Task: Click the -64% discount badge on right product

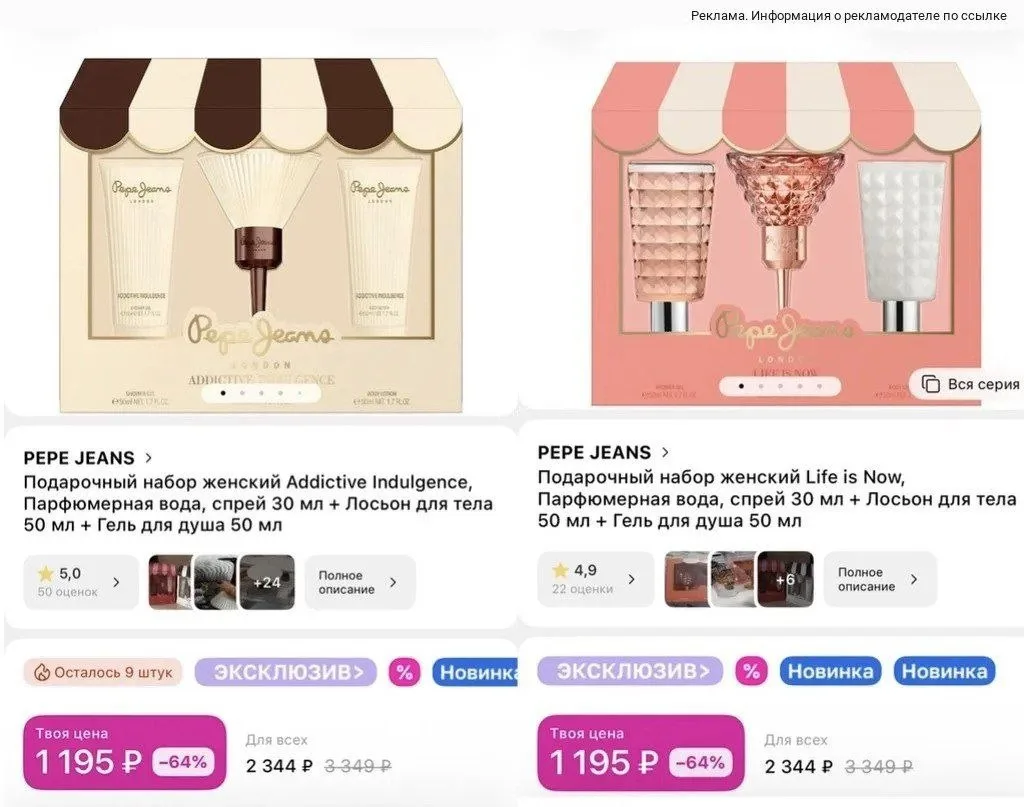Action: pyautogui.click(x=700, y=762)
